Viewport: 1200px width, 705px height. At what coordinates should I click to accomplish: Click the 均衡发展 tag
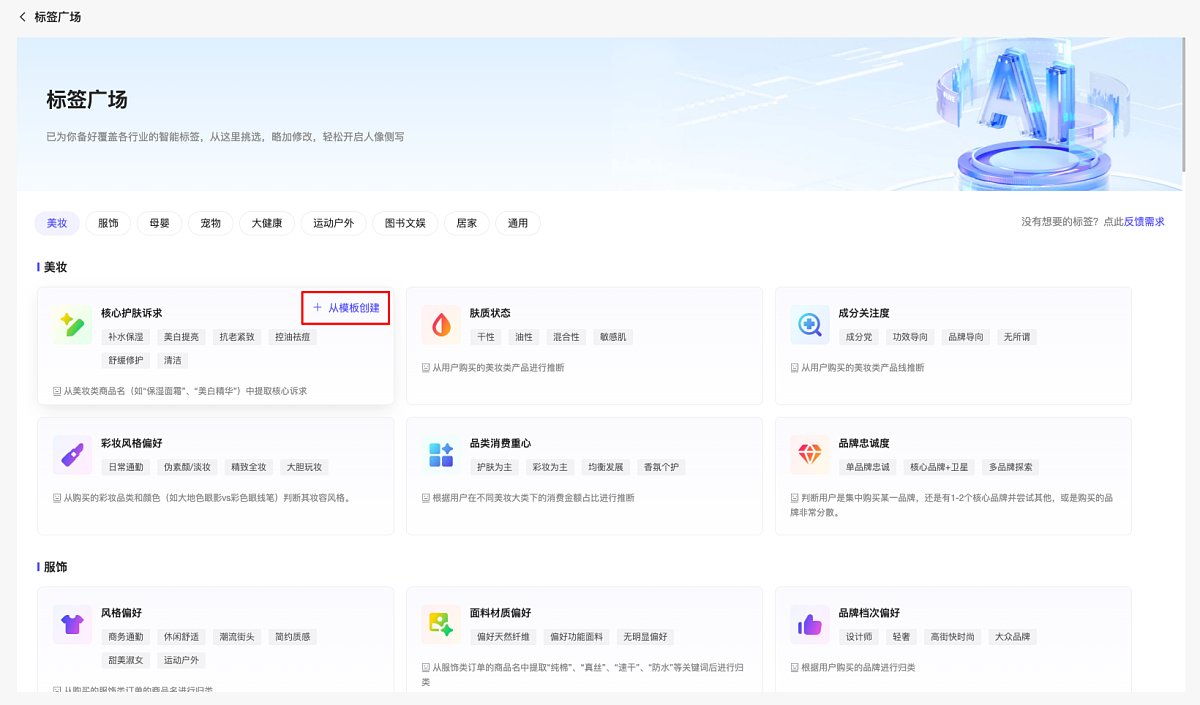coord(607,467)
